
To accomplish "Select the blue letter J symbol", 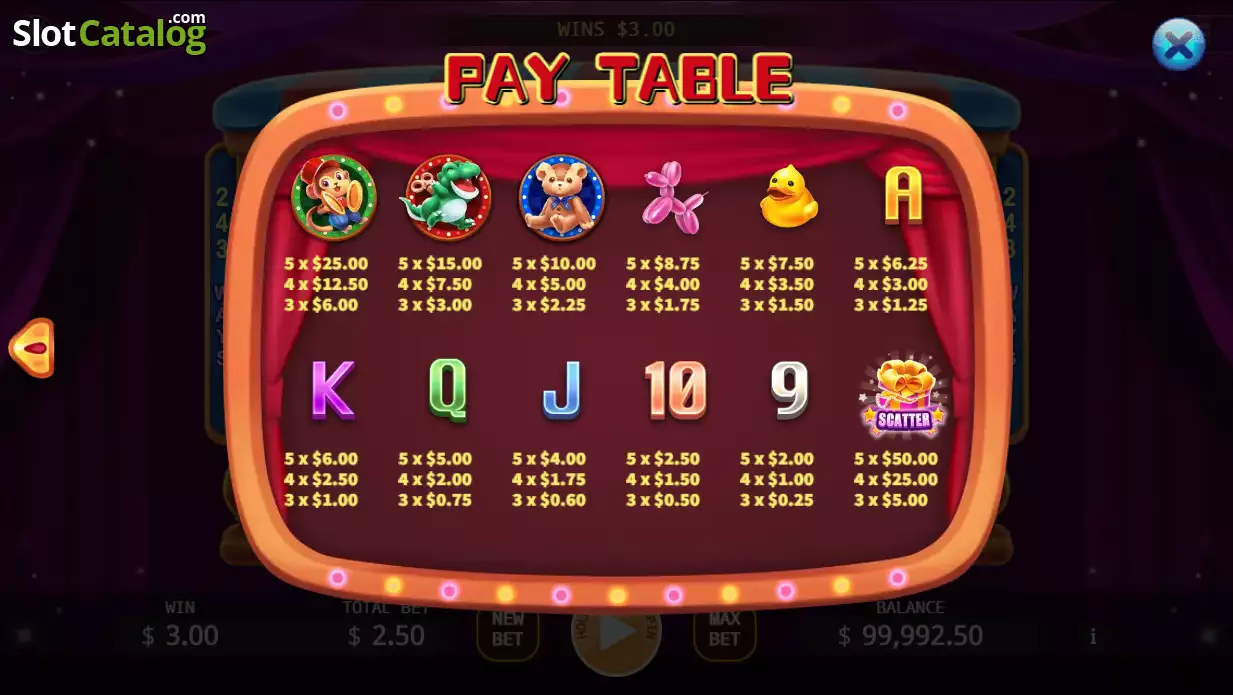I will pos(561,389).
